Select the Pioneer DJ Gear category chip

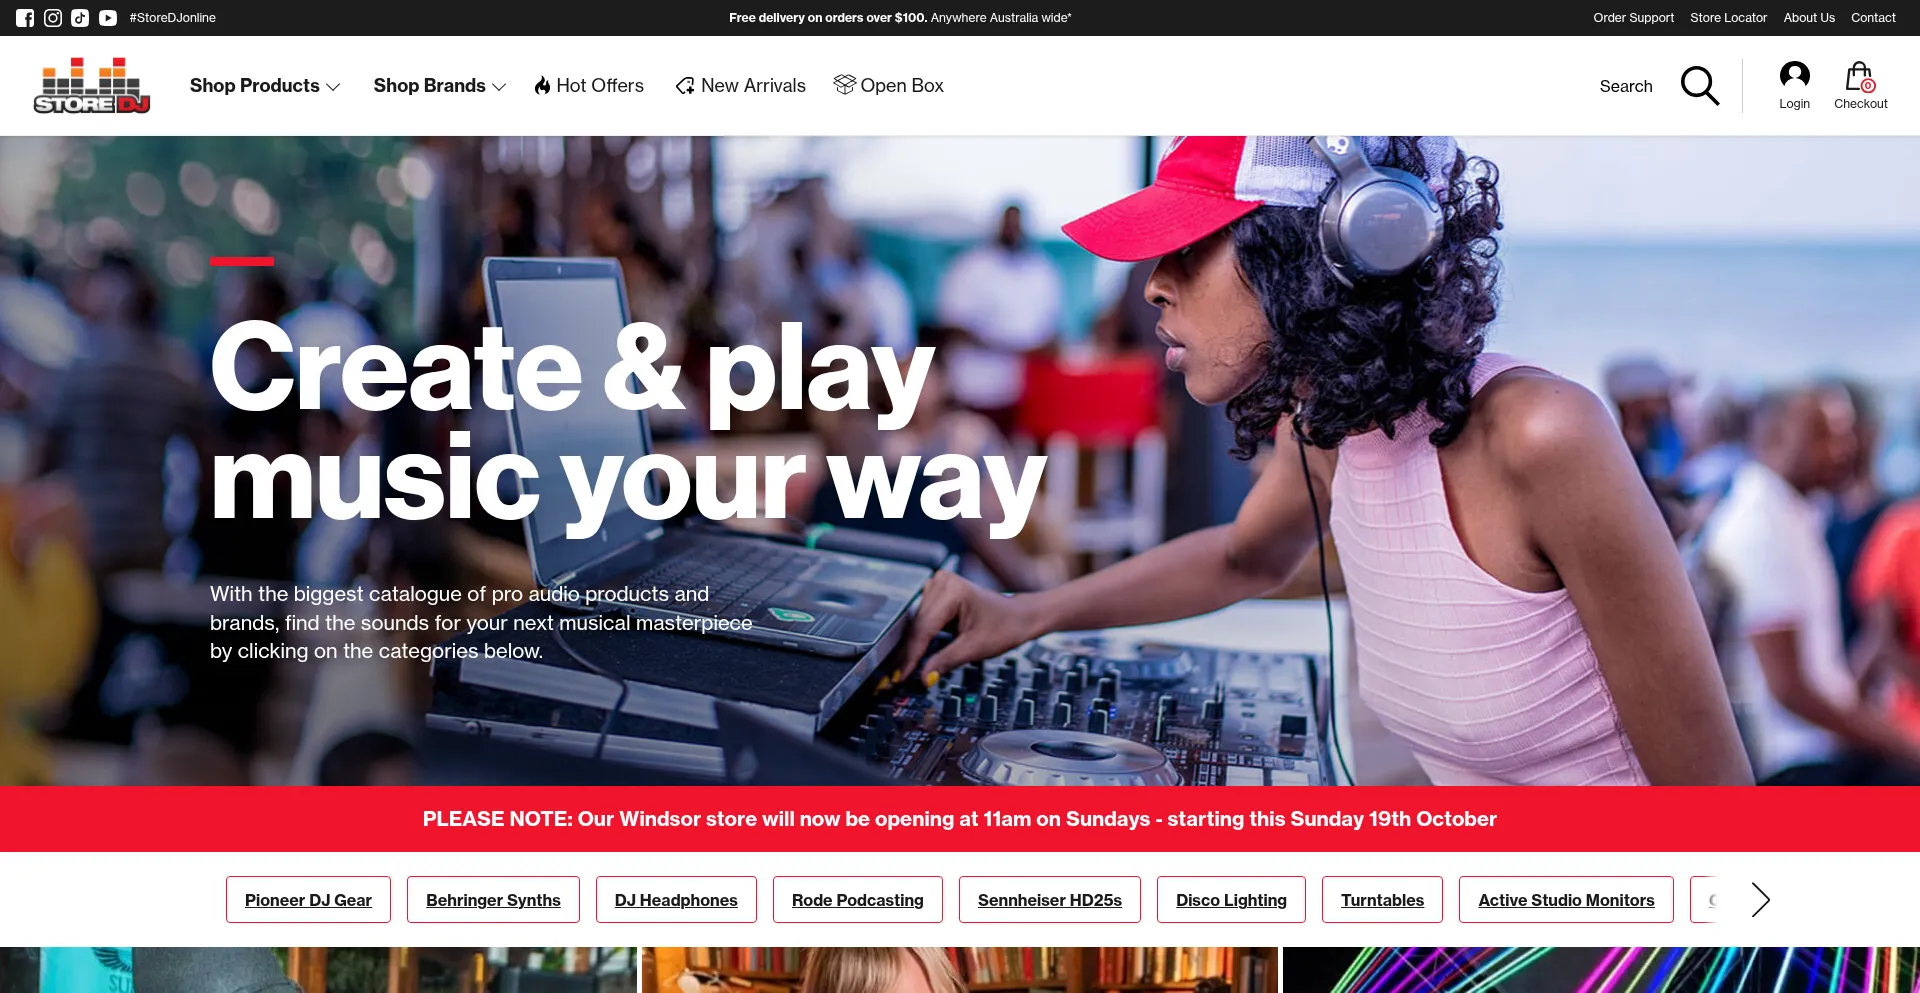308,900
